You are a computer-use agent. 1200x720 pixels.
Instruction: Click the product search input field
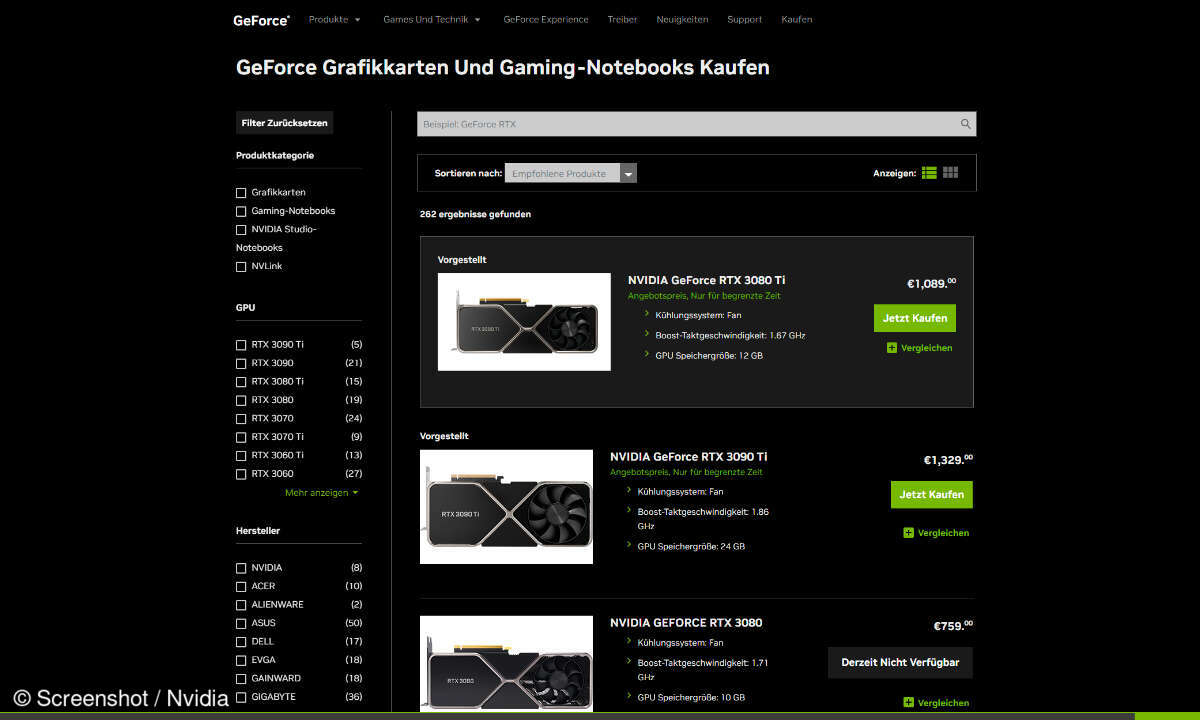[x=696, y=124]
